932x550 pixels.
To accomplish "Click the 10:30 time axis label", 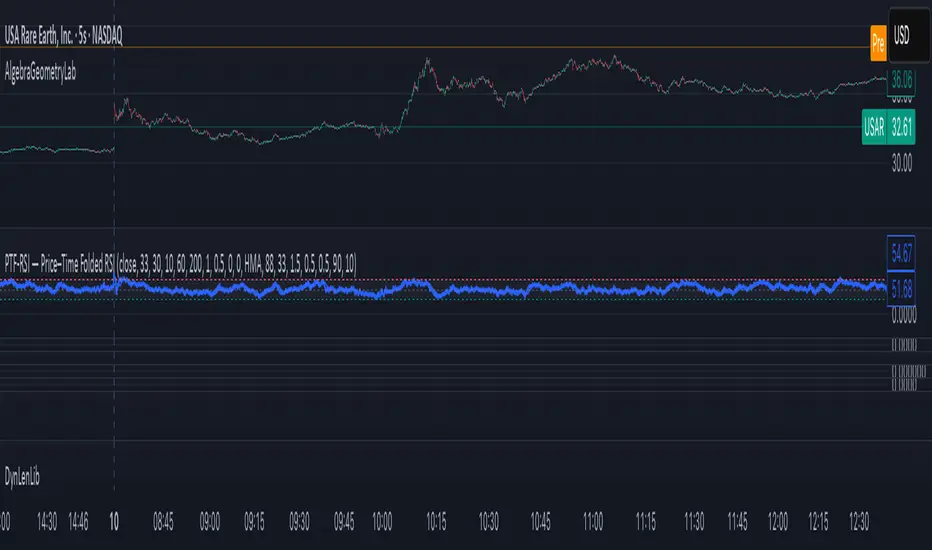I will [489, 522].
